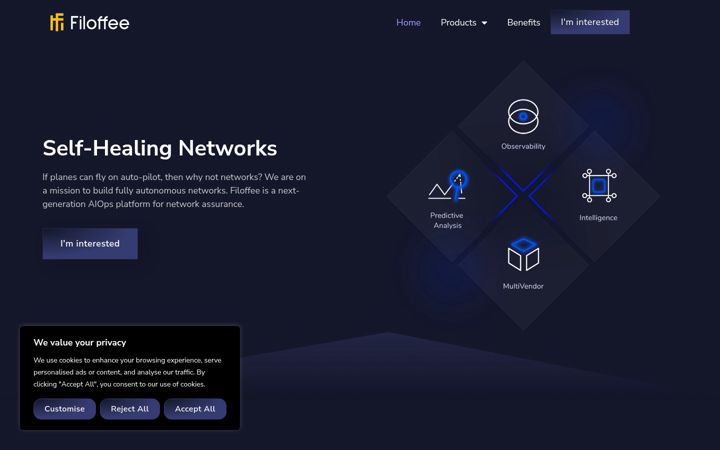
Task: Select the MultiVendor cube icon
Action: [523, 254]
